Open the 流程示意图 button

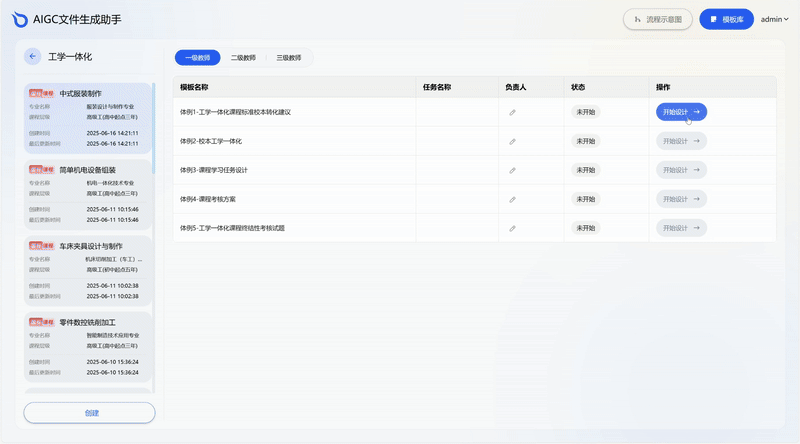click(658, 19)
